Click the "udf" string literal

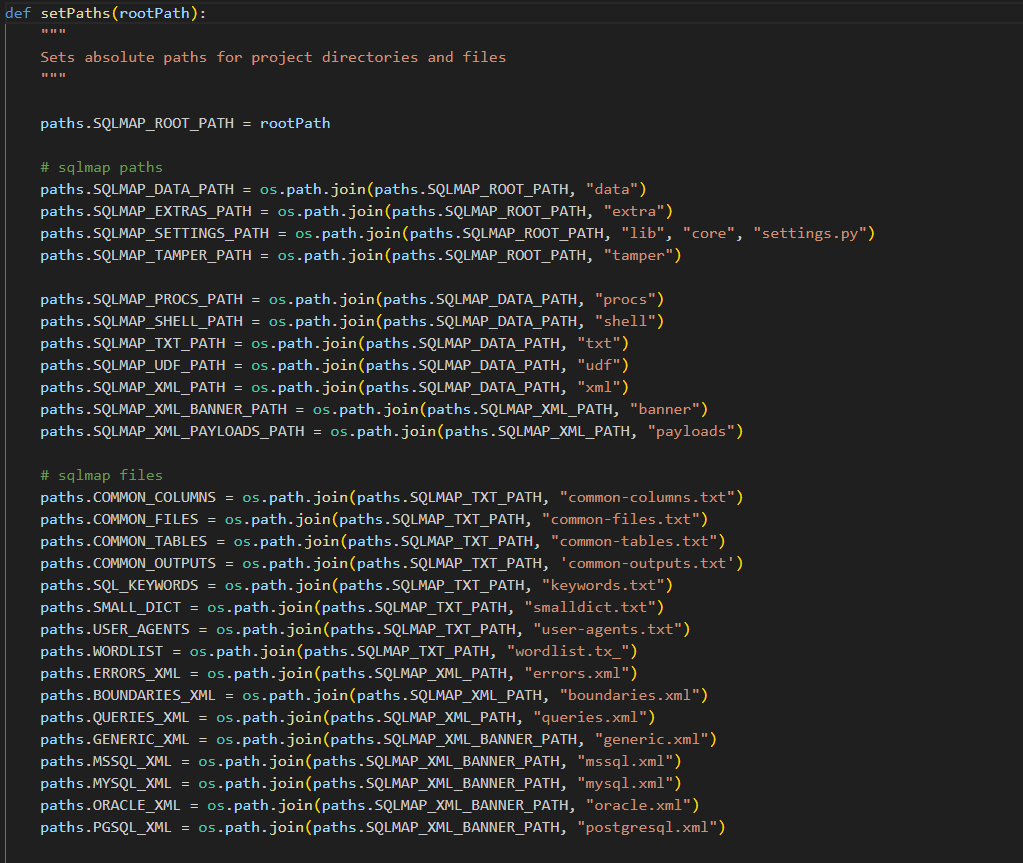click(599, 365)
